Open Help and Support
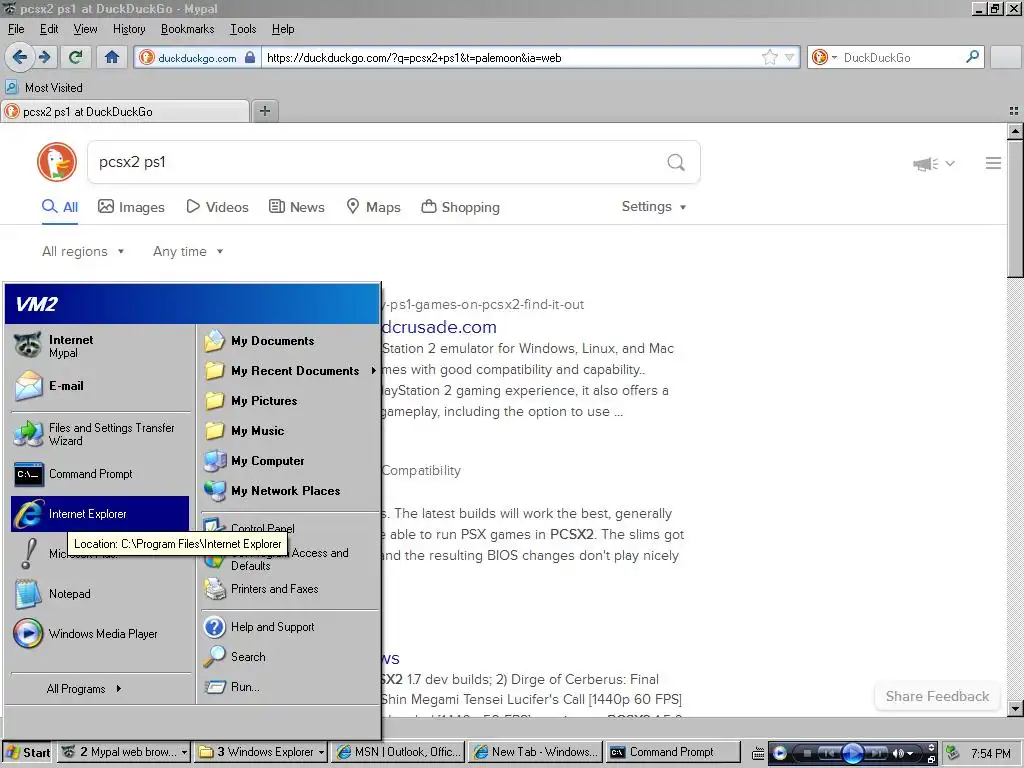This screenshot has width=1024, height=768. 289,627
